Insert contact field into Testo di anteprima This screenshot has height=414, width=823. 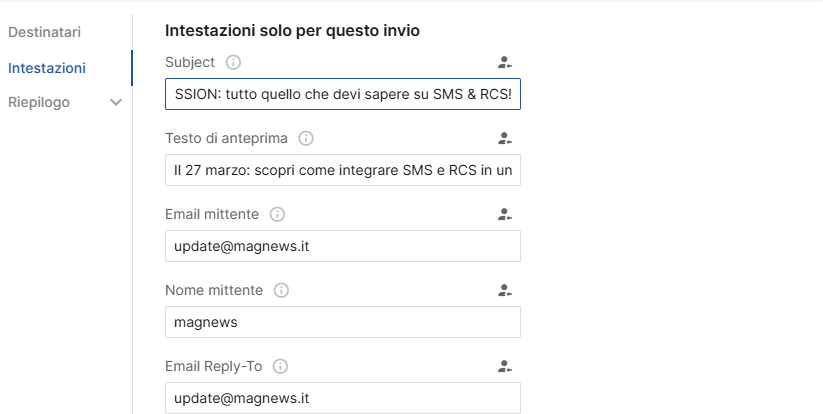[x=504, y=139]
